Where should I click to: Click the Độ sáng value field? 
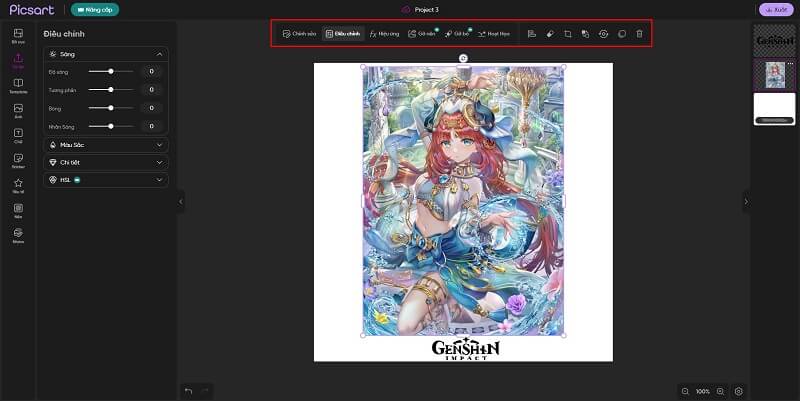click(152, 71)
